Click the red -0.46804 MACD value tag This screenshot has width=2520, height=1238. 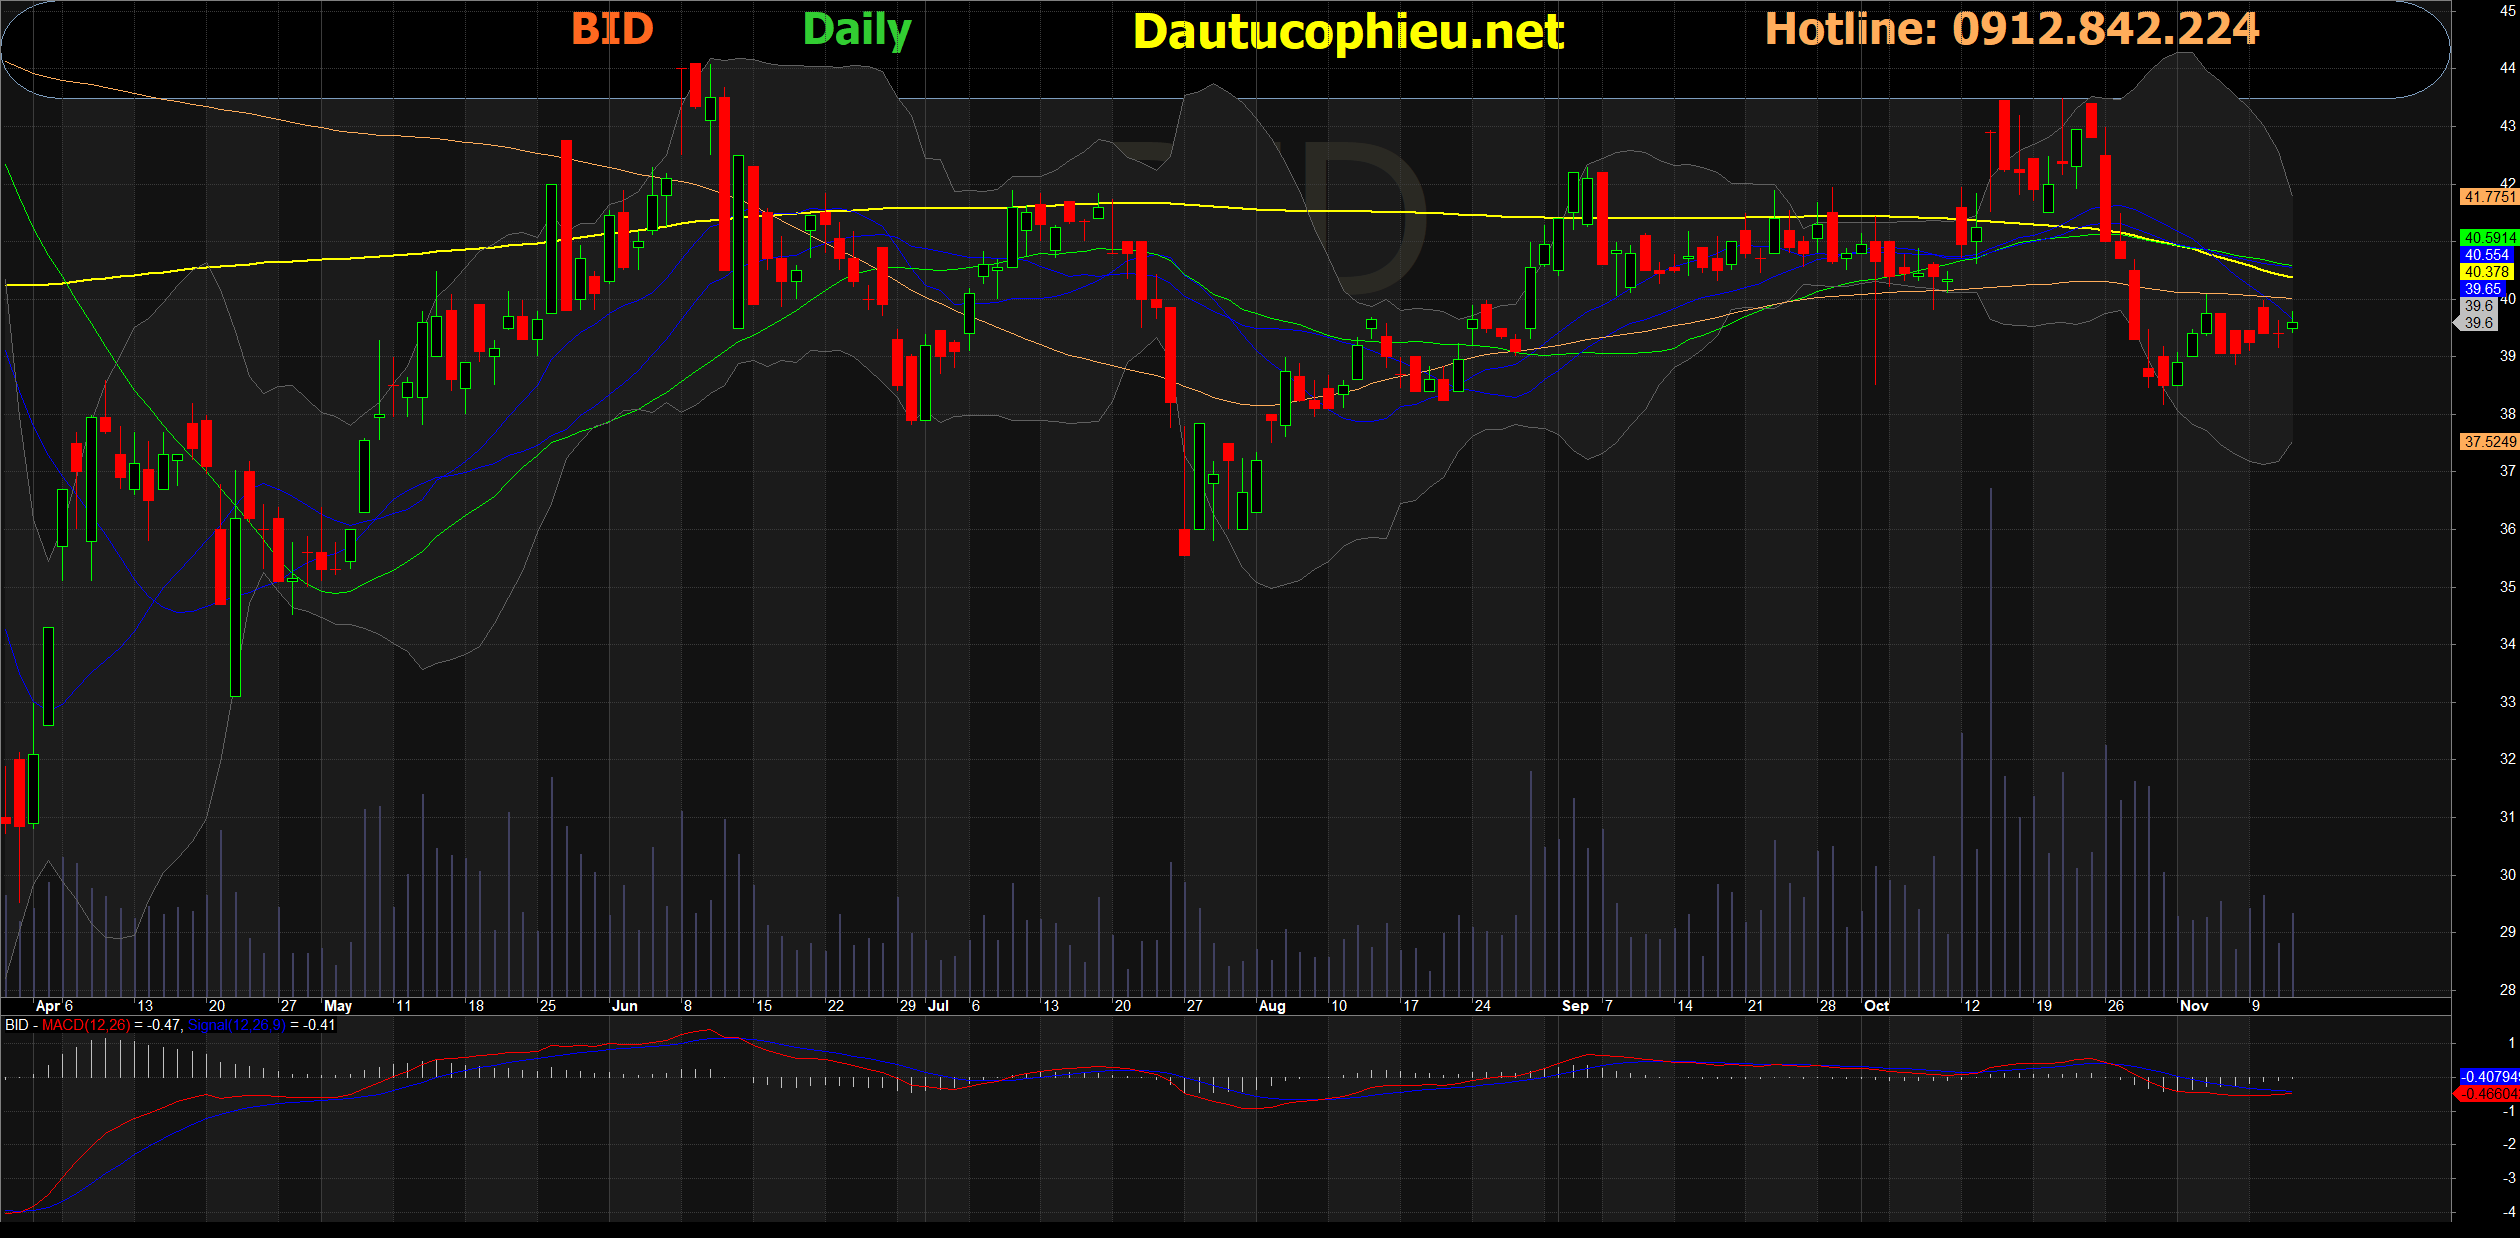pos(2488,1094)
